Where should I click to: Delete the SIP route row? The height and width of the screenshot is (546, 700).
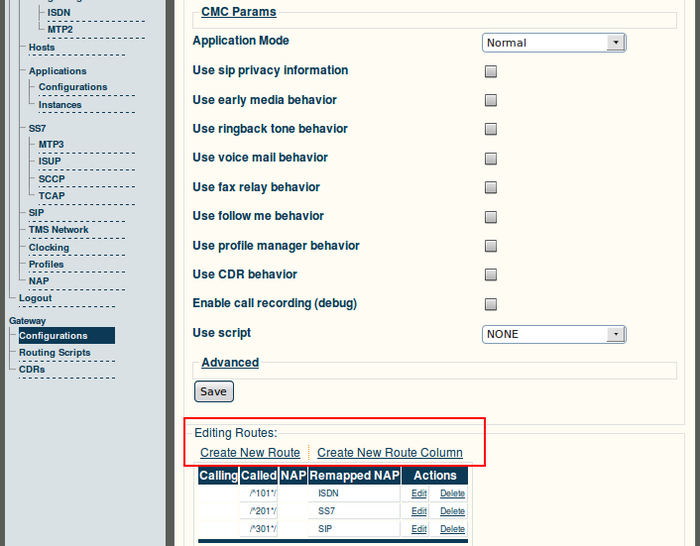pyautogui.click(x=452, y=529)
